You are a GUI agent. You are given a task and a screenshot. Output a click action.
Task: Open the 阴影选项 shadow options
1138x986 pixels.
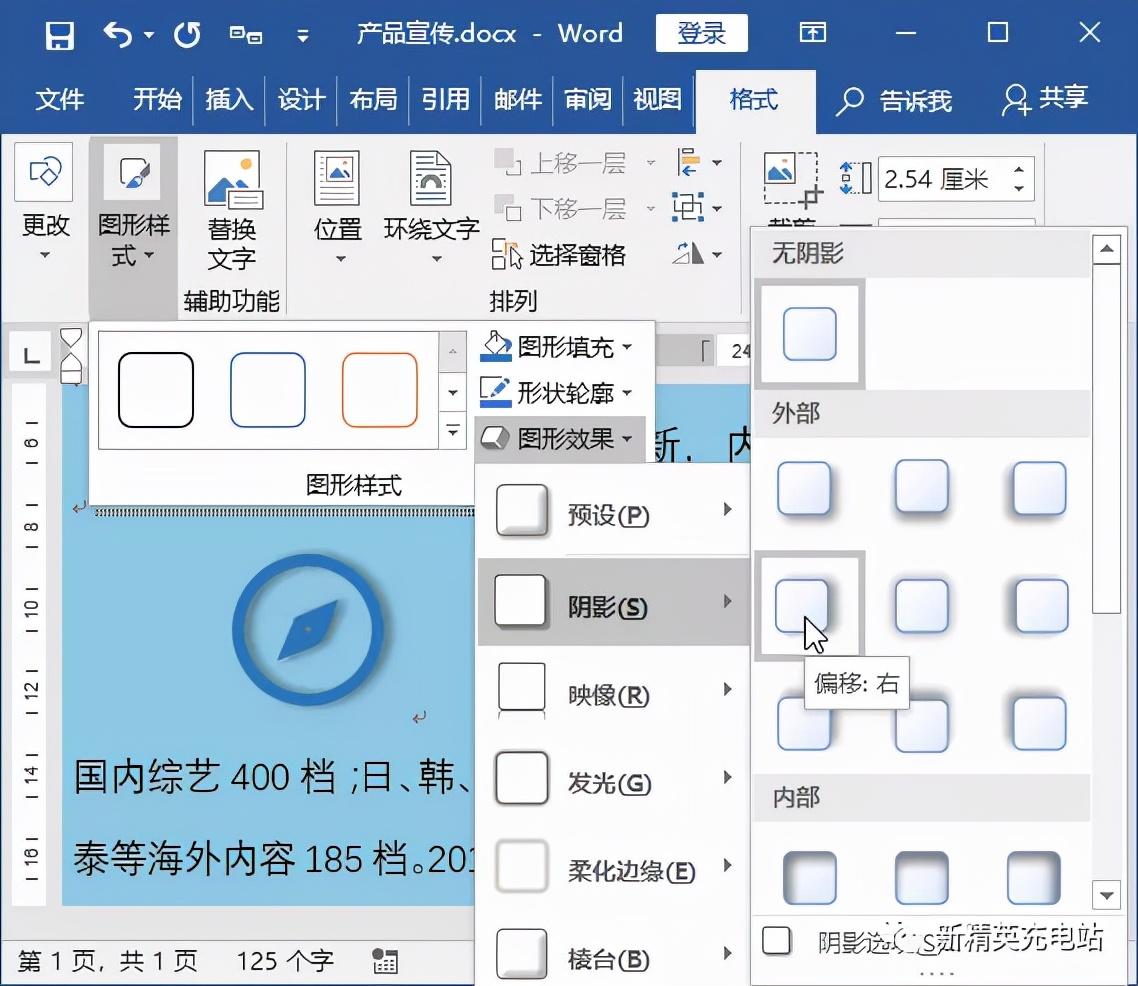(x=850, y=940)
